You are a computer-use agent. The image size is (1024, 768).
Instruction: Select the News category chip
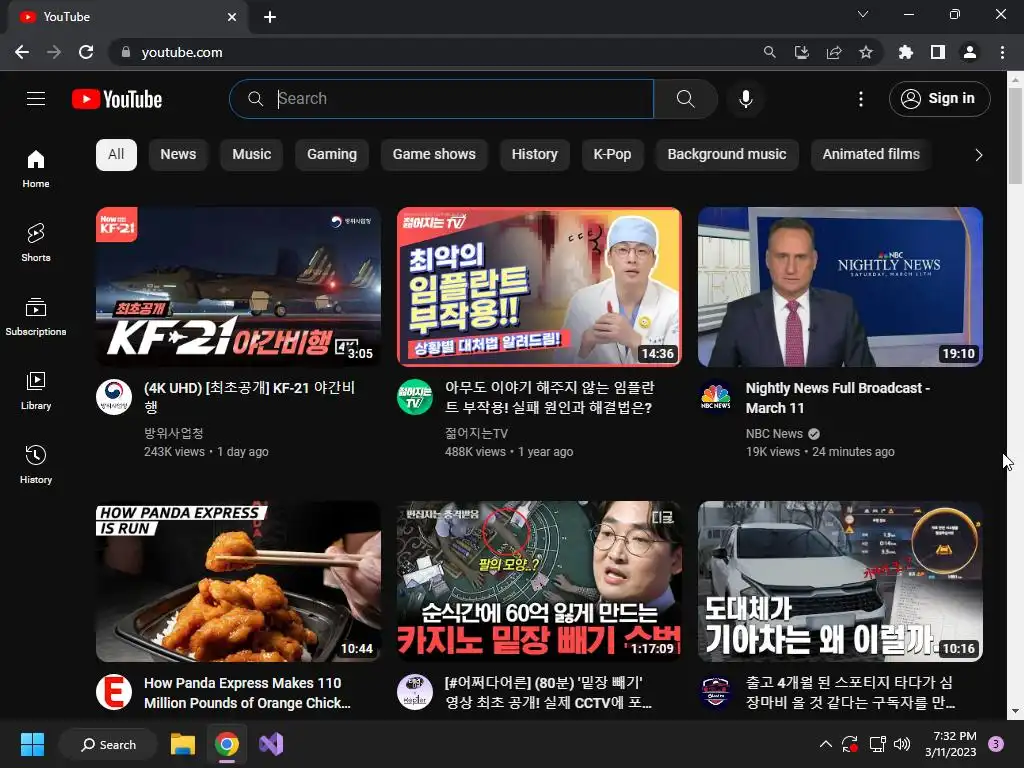[178, 155]
